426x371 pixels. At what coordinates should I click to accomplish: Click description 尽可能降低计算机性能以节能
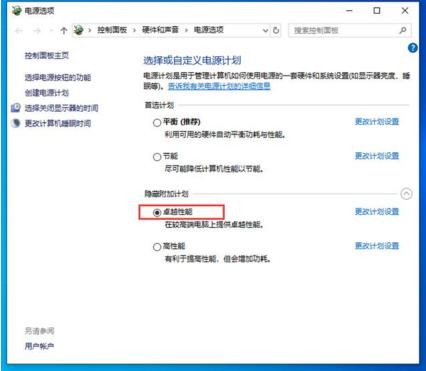pyautogui.click(x=214, y=169)
